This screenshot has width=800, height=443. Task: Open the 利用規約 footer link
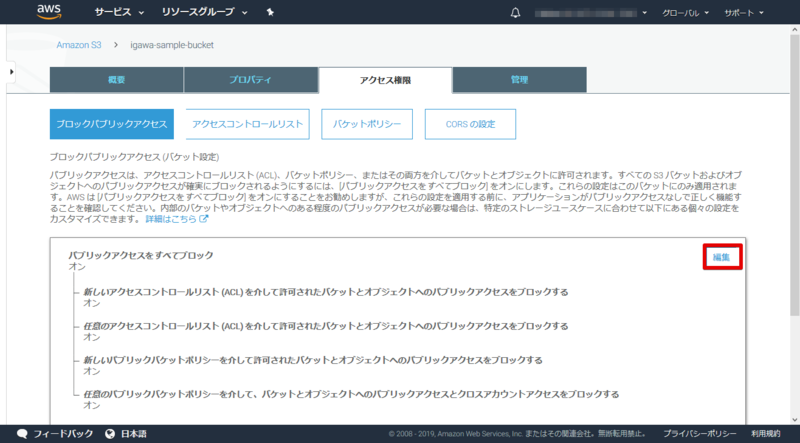pos(766,434)
